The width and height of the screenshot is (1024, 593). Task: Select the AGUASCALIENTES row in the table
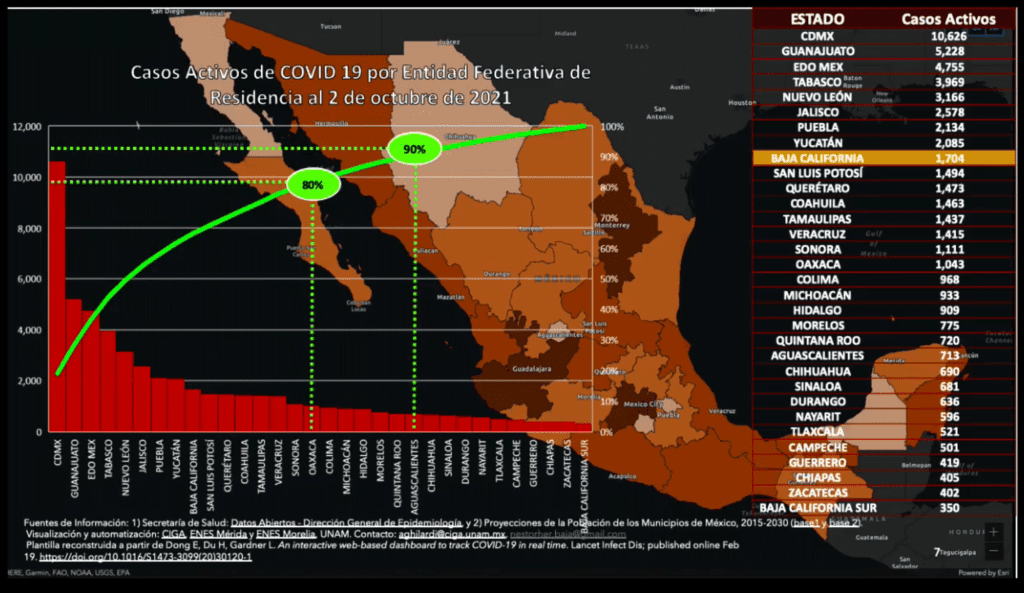[884, 355]
